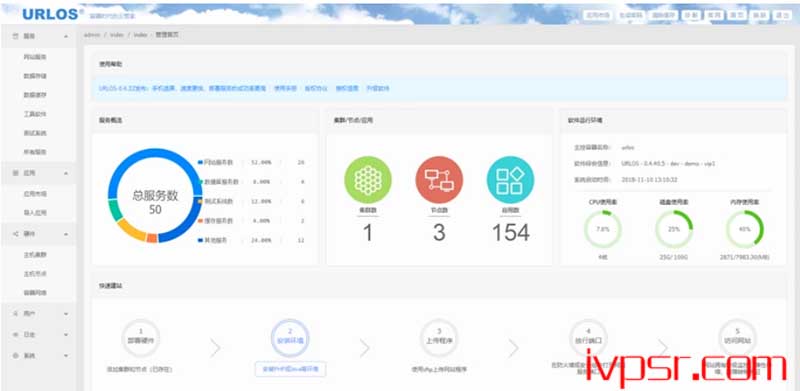Image resolution: width=800 pixels, height=391 pixels.
Task: Click the CPU usage 7.8% gauge
Action: pos(603,229)
